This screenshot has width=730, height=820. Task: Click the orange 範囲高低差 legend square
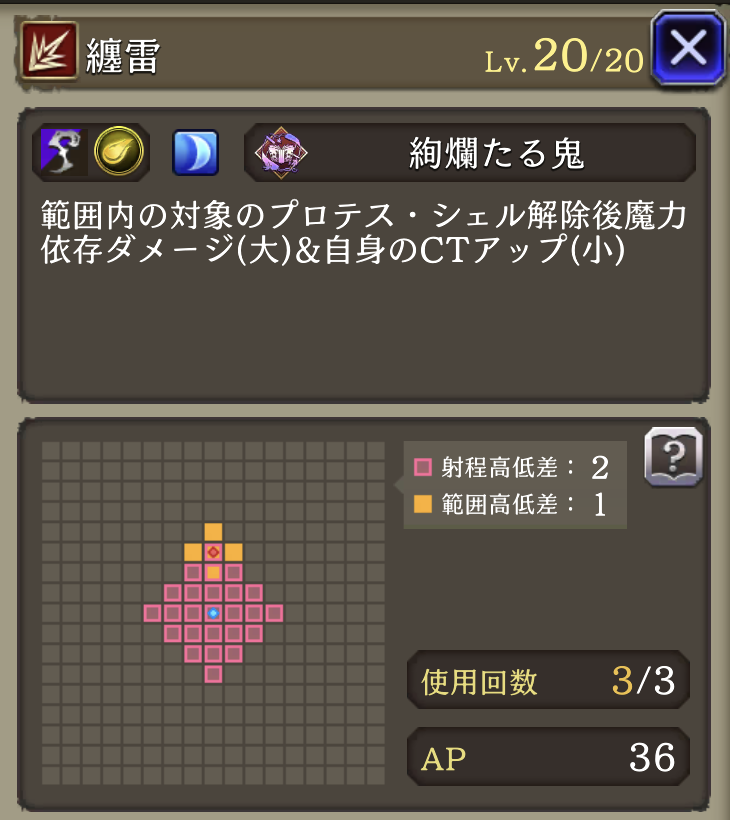[x=423, y=504]
